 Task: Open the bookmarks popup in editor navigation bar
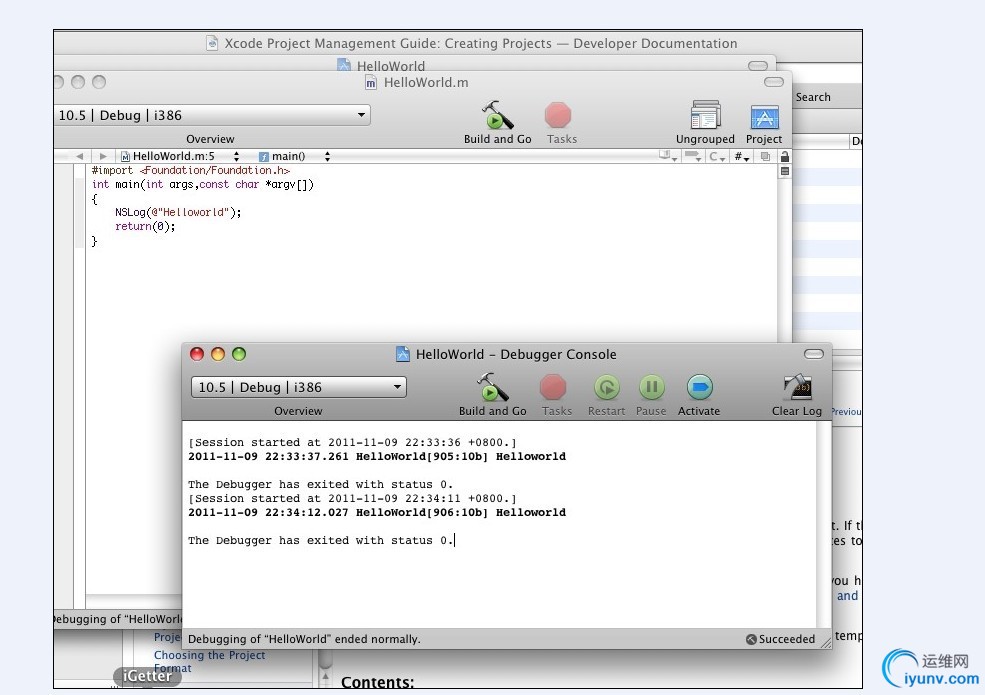pos(667,156)
